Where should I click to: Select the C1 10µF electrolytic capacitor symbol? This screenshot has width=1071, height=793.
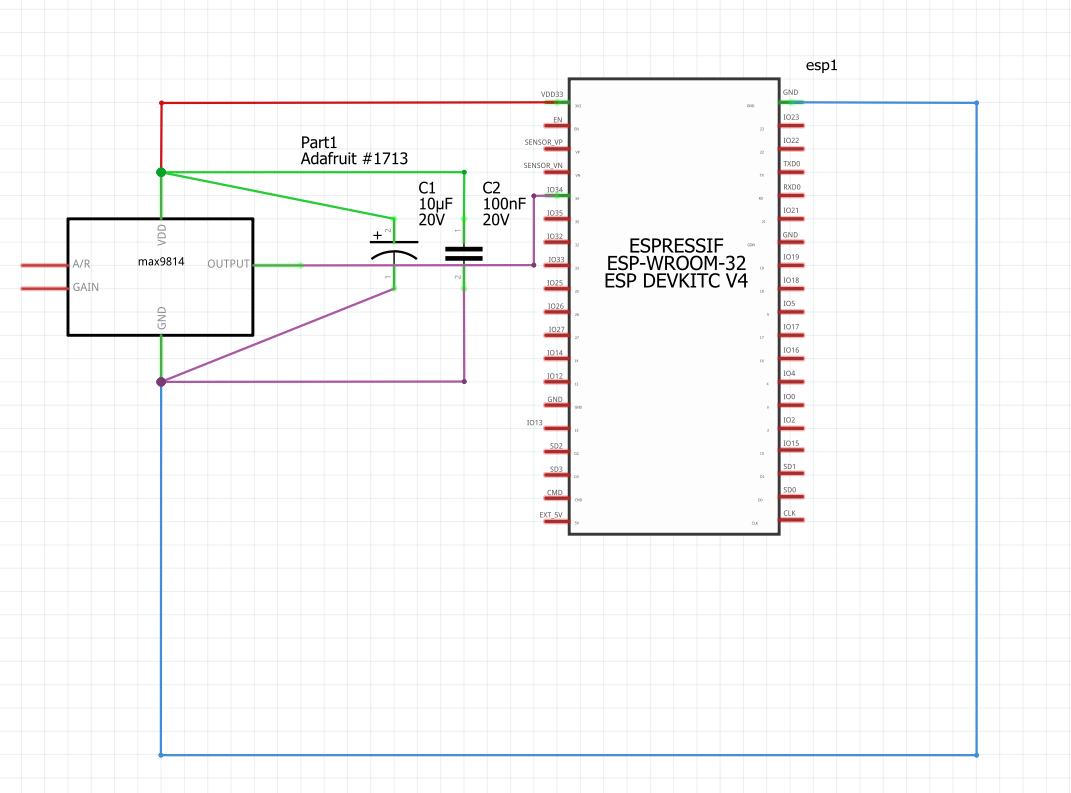click(x=394, y=250)
